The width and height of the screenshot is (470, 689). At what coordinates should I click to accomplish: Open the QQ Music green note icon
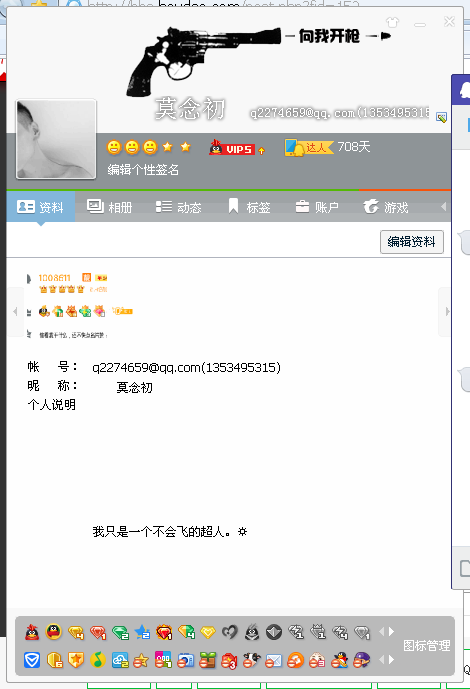click(98, 660)
